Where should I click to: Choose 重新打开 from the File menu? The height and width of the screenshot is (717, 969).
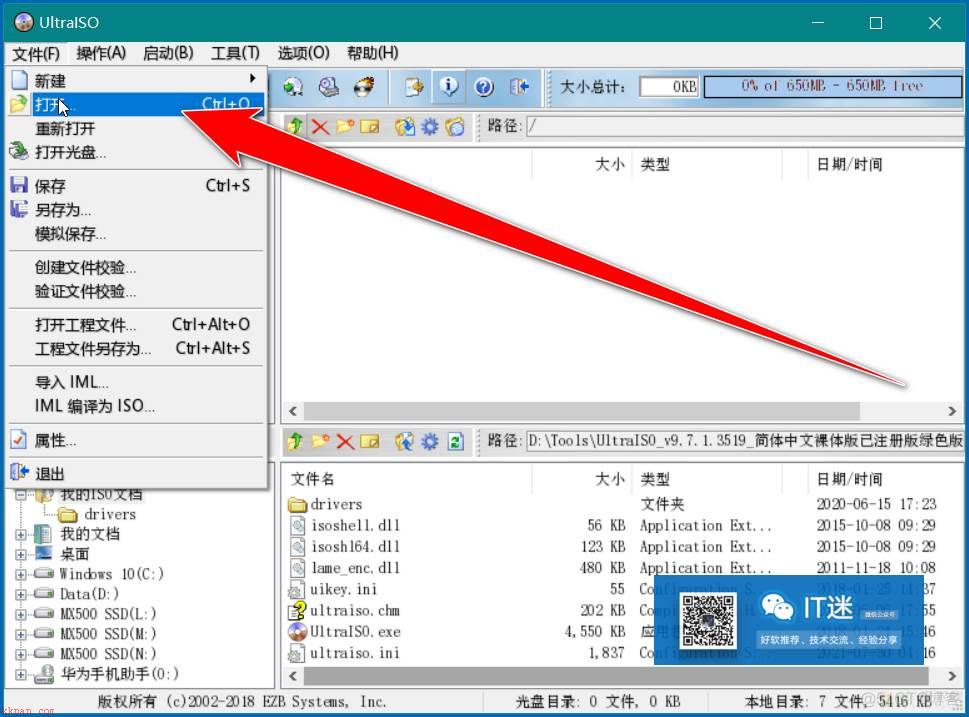click(x=137, y=129)
